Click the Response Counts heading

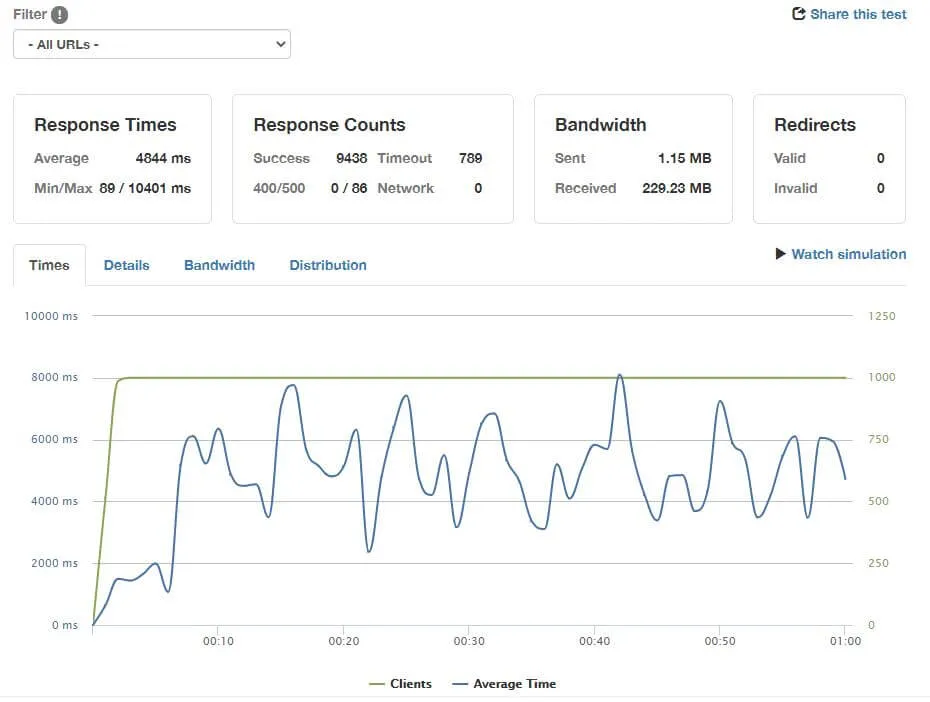pyautogui.click(x=329, y=125)
